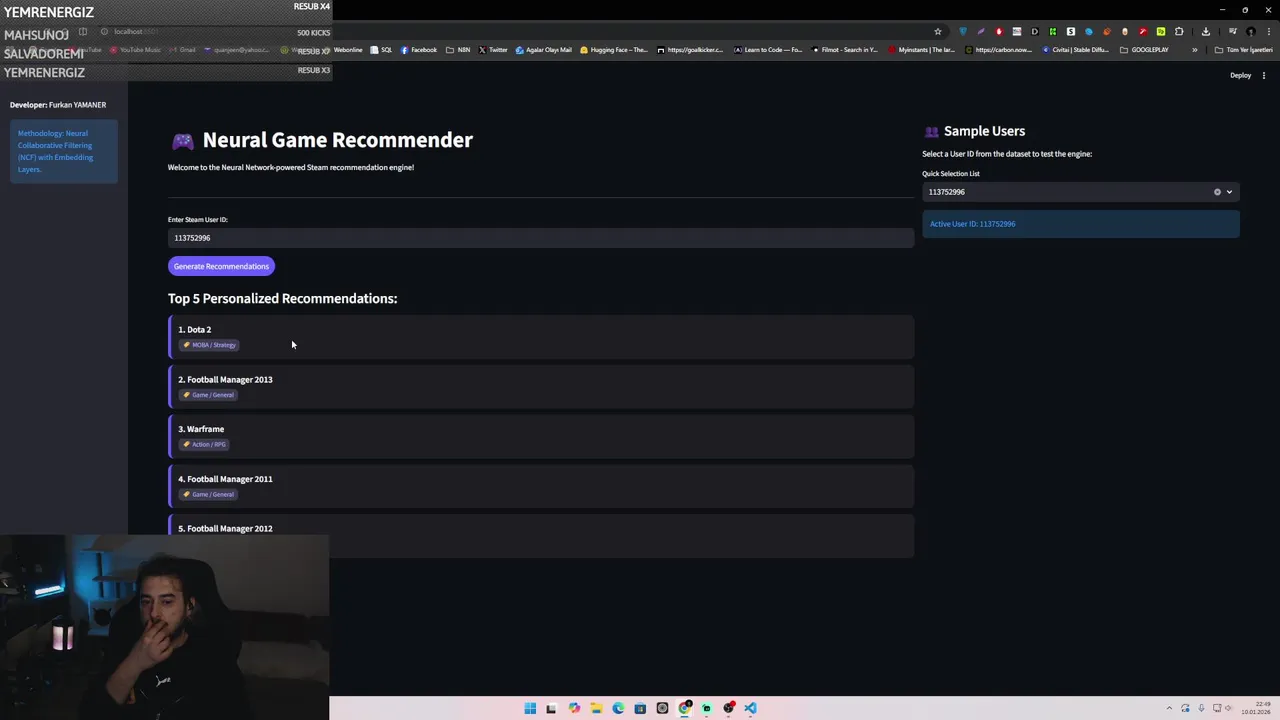Open Microsoft Store from the taskbar
1280x720 pixels.
click(640, 708)
